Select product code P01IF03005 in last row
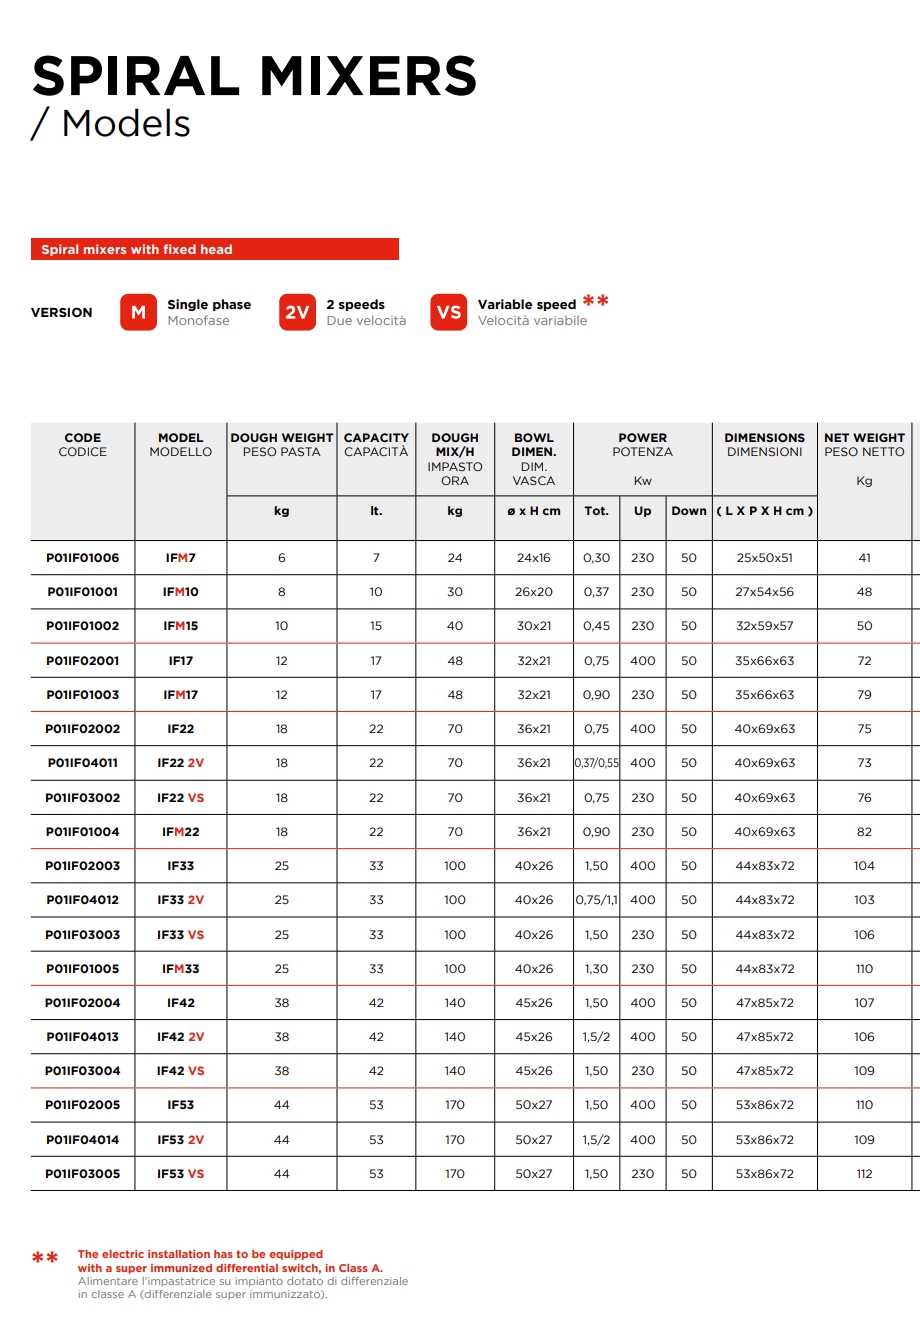The width and height of the screenshot is (920, 1318). point(83,1174)
